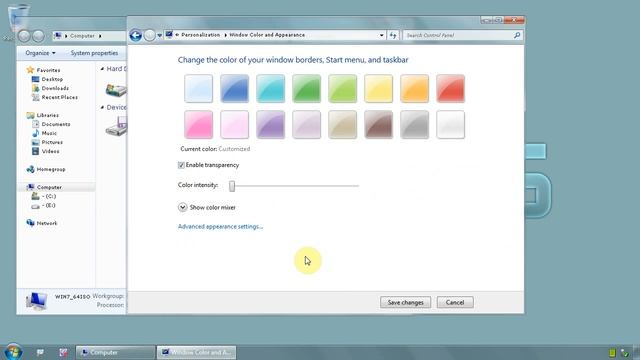Click System properties in Computer window
This screenshot has height=360, width=640.
[x=94, y=53]
